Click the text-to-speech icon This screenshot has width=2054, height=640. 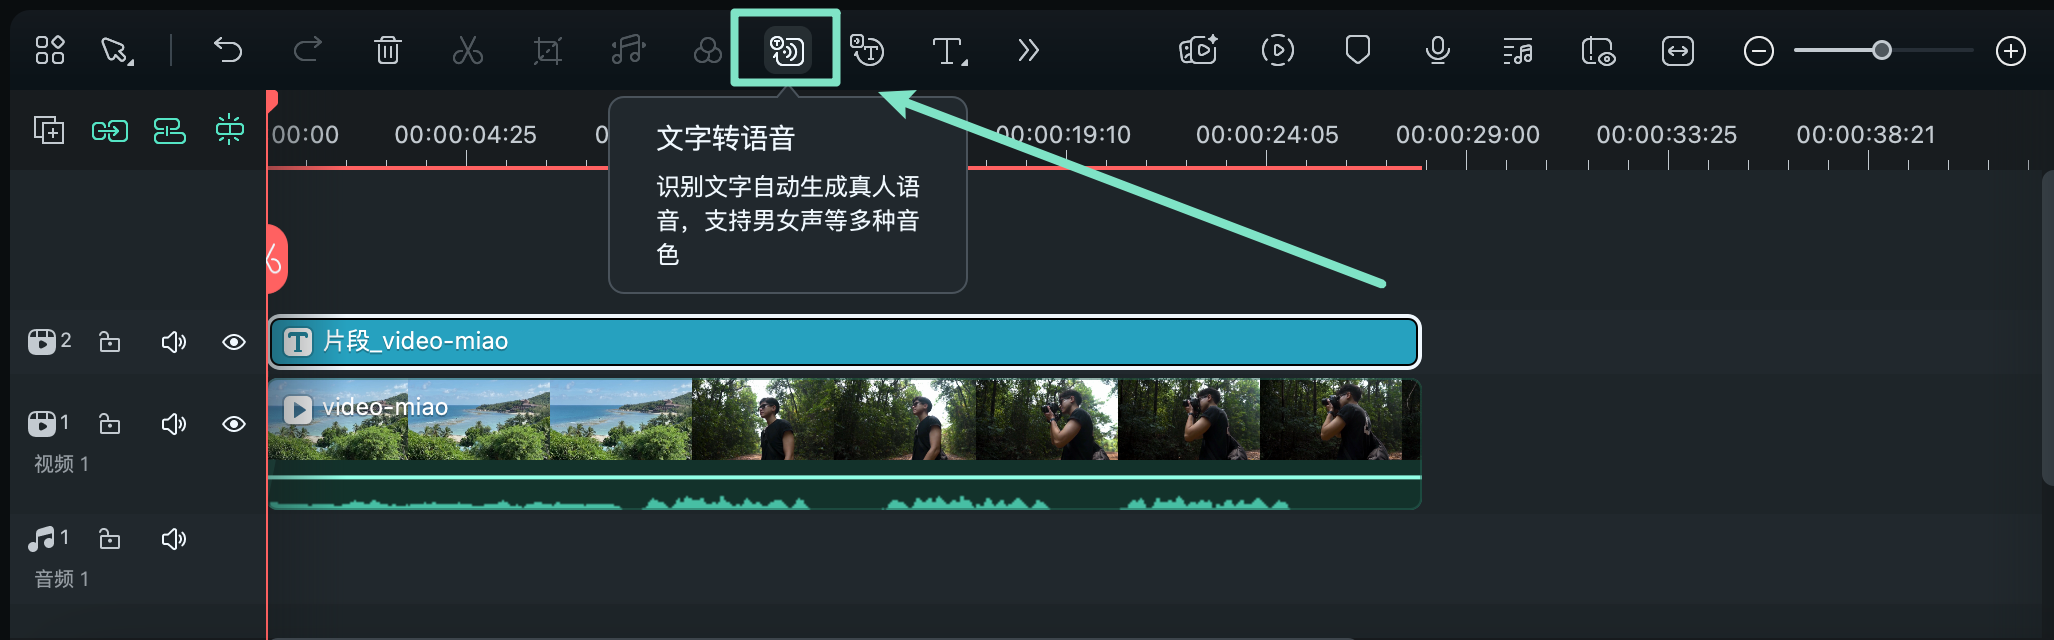(x=787, y=50)
